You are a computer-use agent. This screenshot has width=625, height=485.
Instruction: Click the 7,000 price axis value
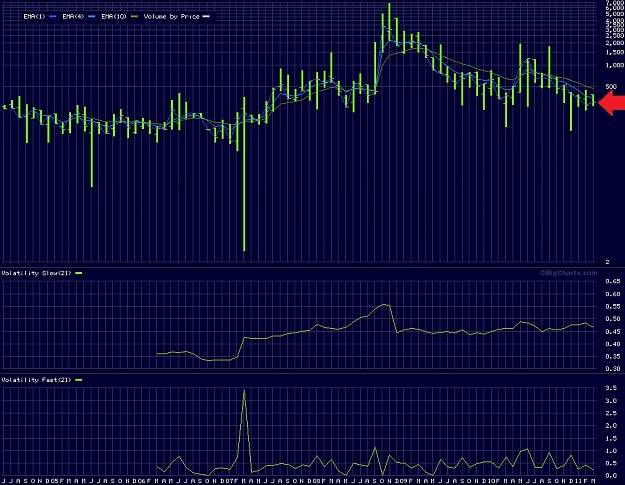615,2
